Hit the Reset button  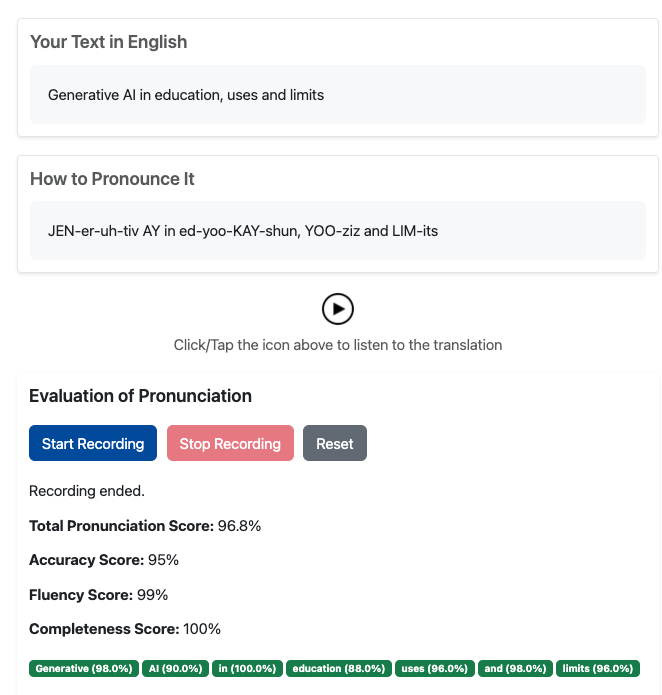(335, 444)
